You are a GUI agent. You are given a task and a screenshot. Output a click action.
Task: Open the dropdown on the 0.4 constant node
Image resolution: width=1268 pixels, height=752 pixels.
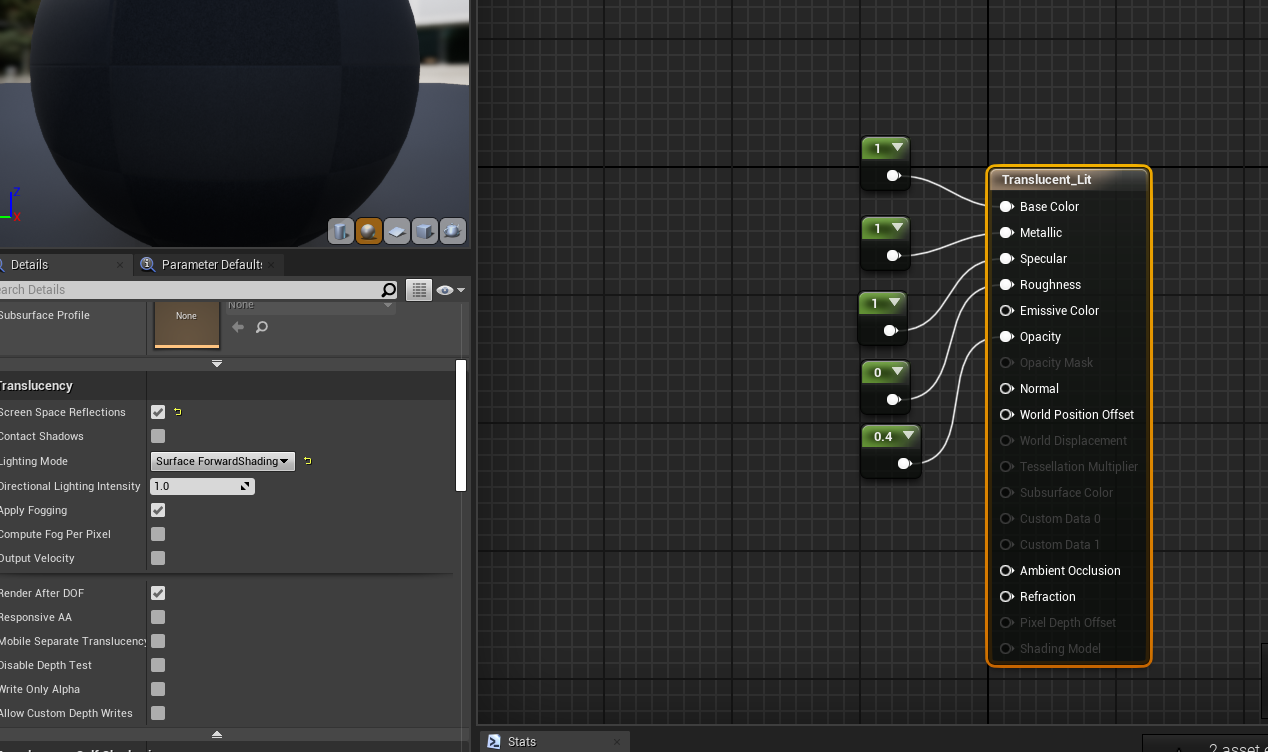(908, 436)
